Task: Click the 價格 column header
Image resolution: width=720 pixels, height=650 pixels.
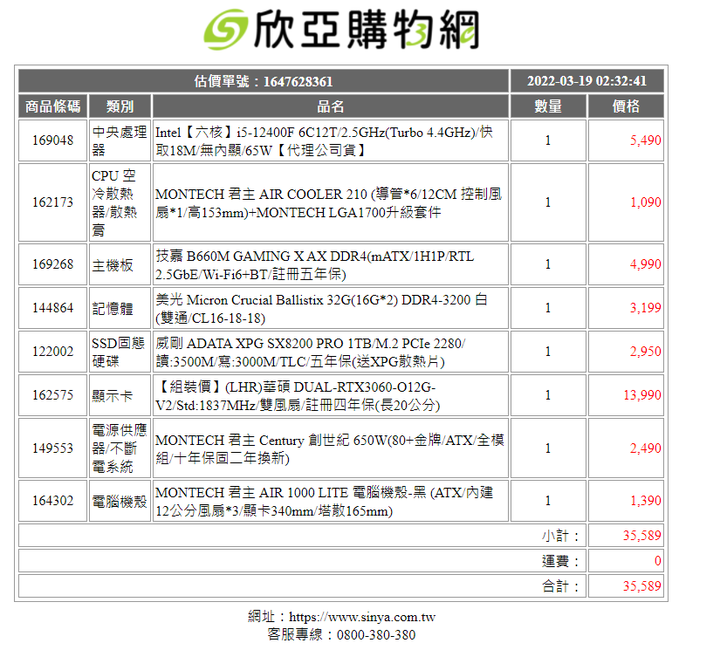Action: 626,106
